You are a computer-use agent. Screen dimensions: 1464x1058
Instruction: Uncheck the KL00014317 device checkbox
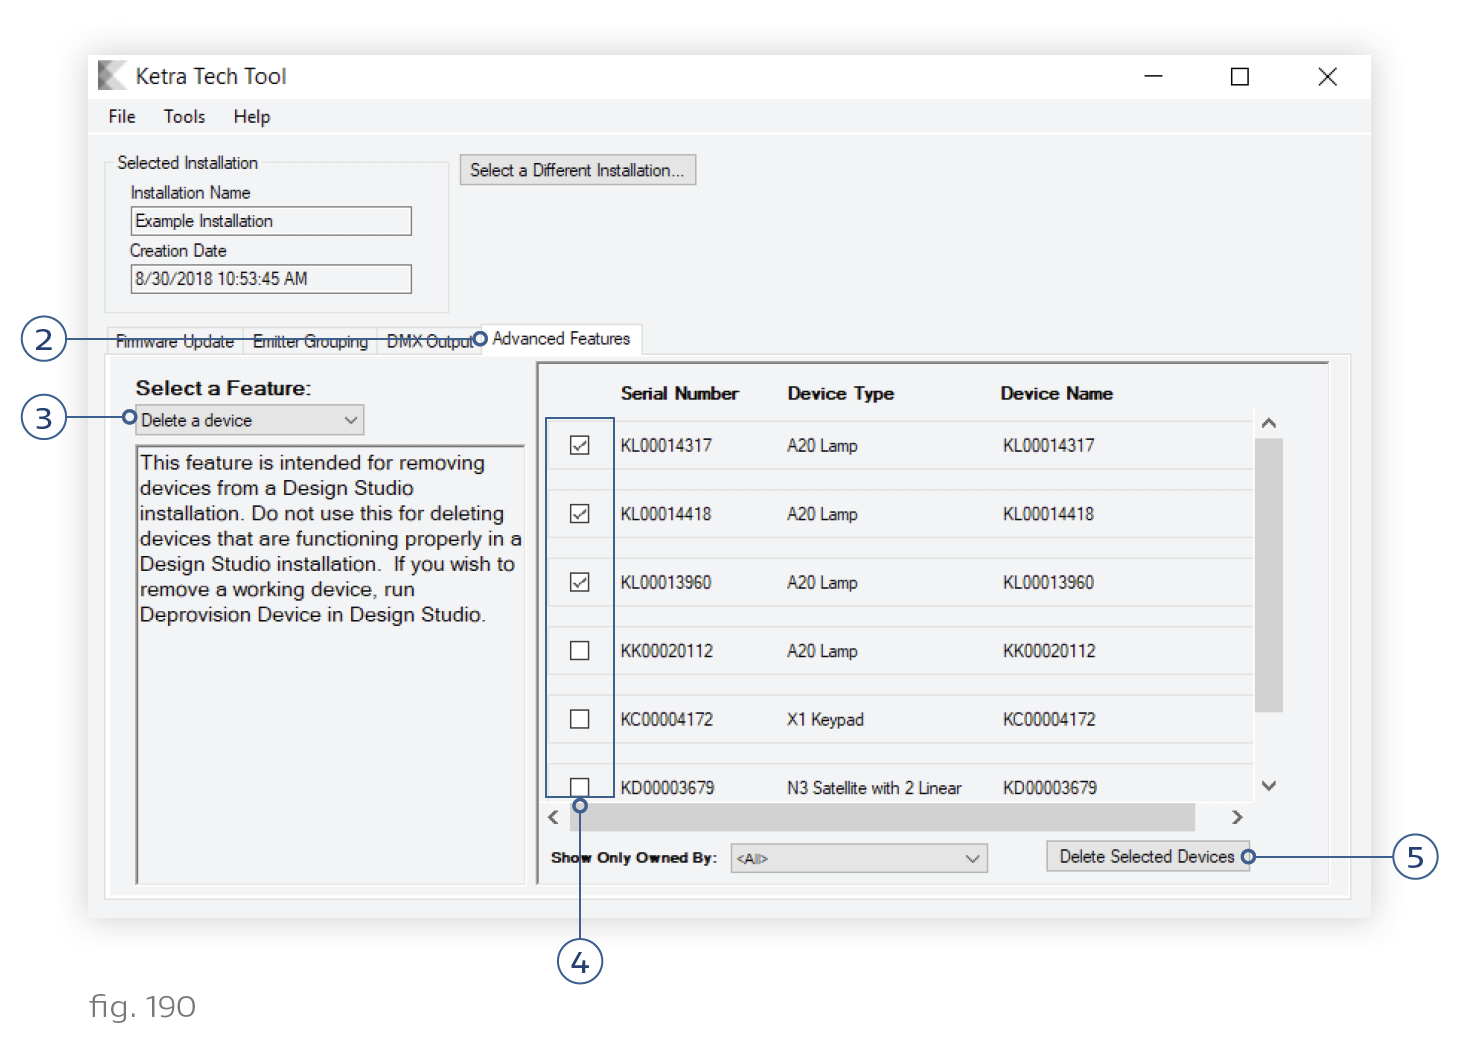tap(579, 445)
